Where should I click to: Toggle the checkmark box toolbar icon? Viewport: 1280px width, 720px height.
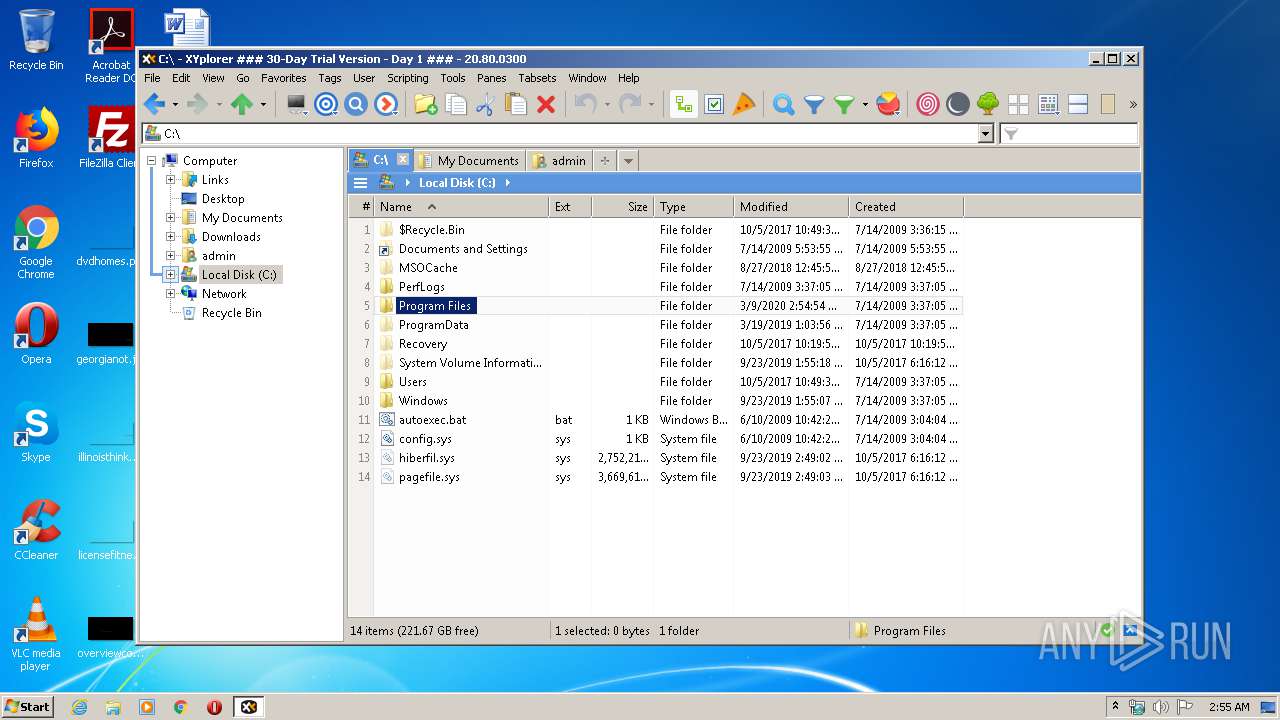714,104
